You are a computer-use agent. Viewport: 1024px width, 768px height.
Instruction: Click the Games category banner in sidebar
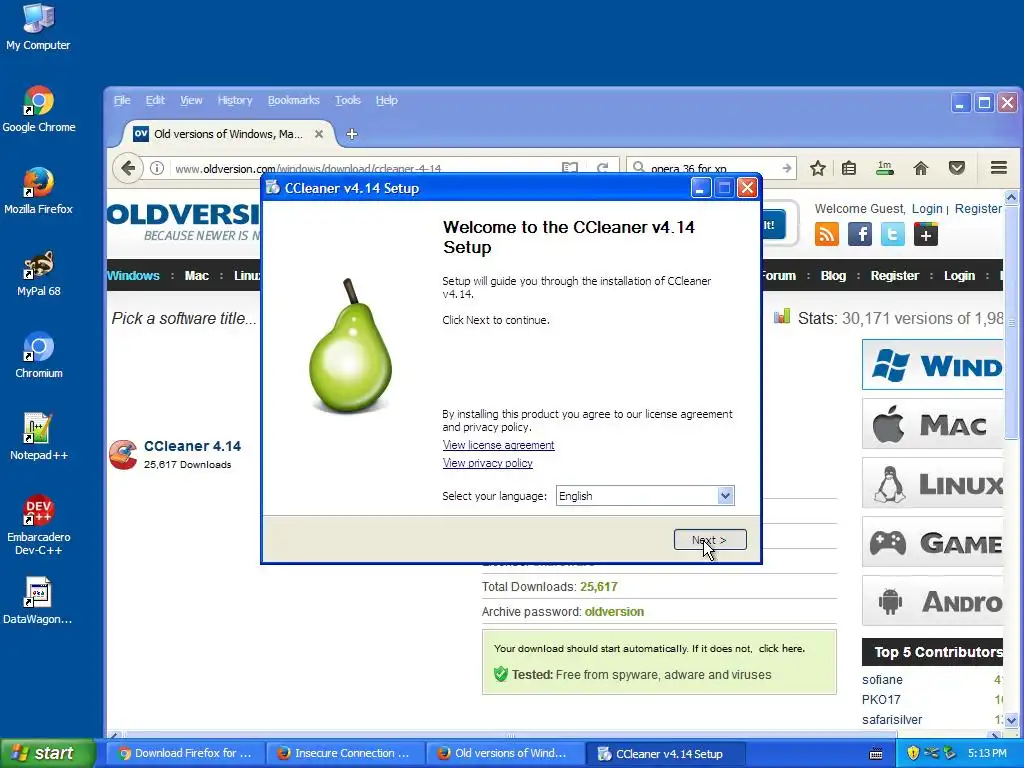coord(933,542)
